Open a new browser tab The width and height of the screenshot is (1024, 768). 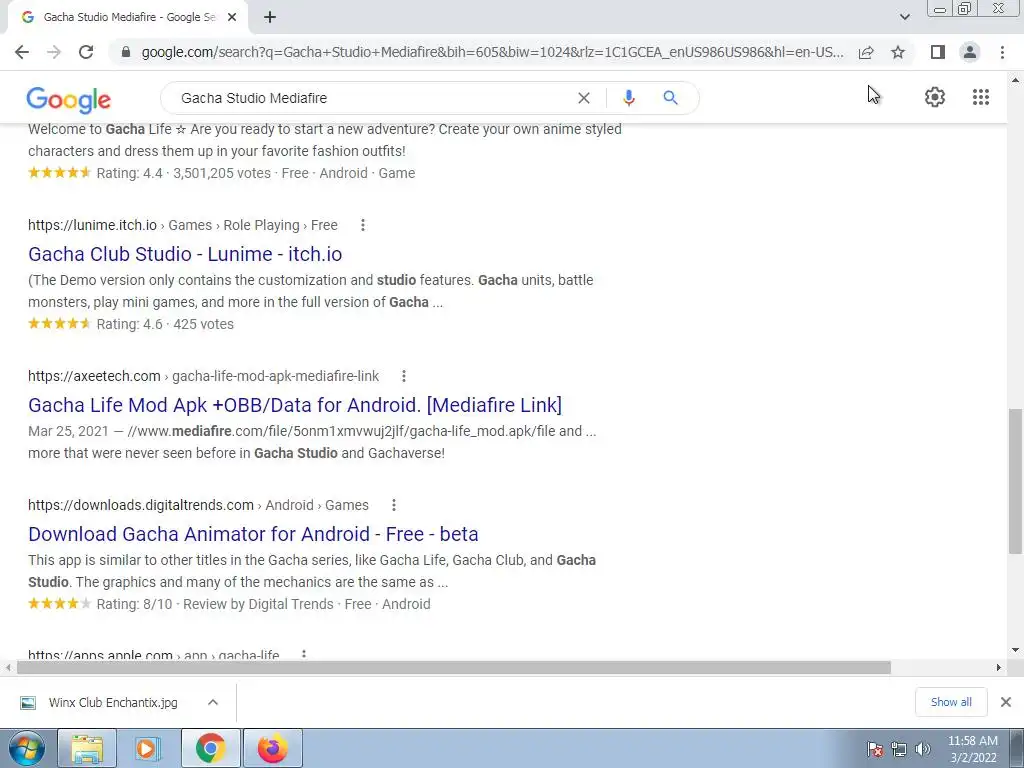[x=270, y=18]
